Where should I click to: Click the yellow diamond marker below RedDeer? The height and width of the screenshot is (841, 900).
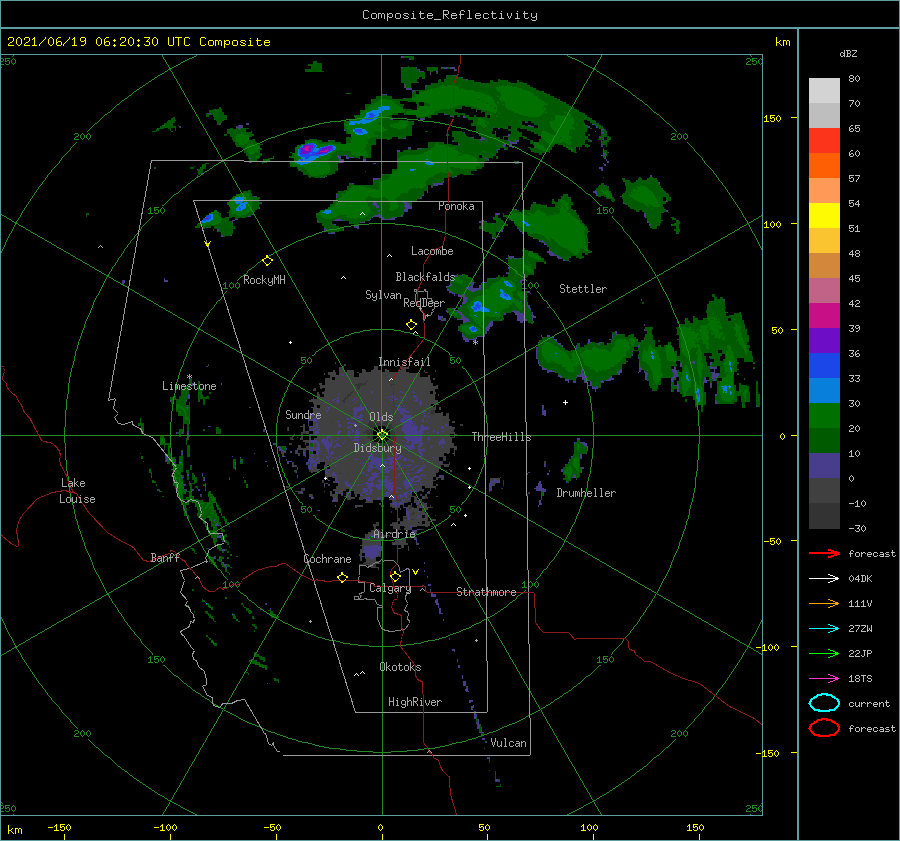pos(411,324)
